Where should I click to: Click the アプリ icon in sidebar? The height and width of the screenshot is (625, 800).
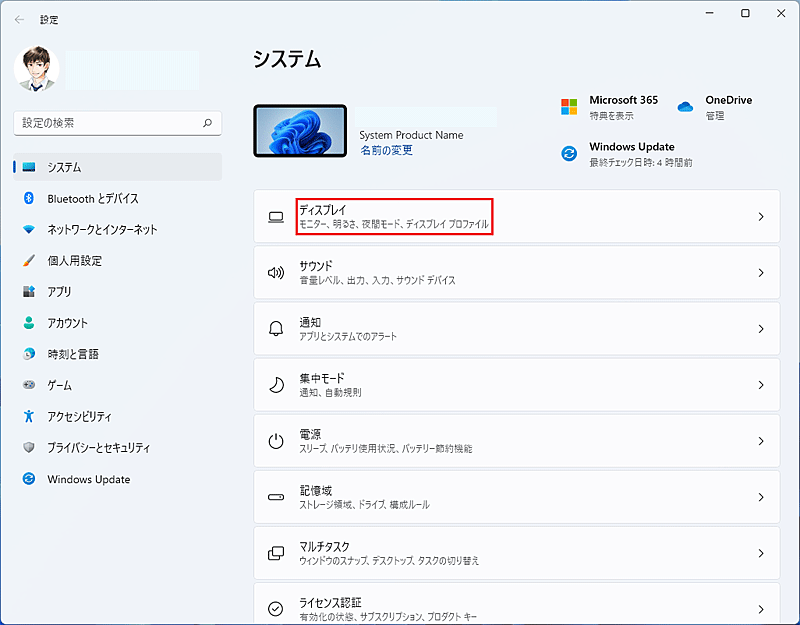click(29, 291)
